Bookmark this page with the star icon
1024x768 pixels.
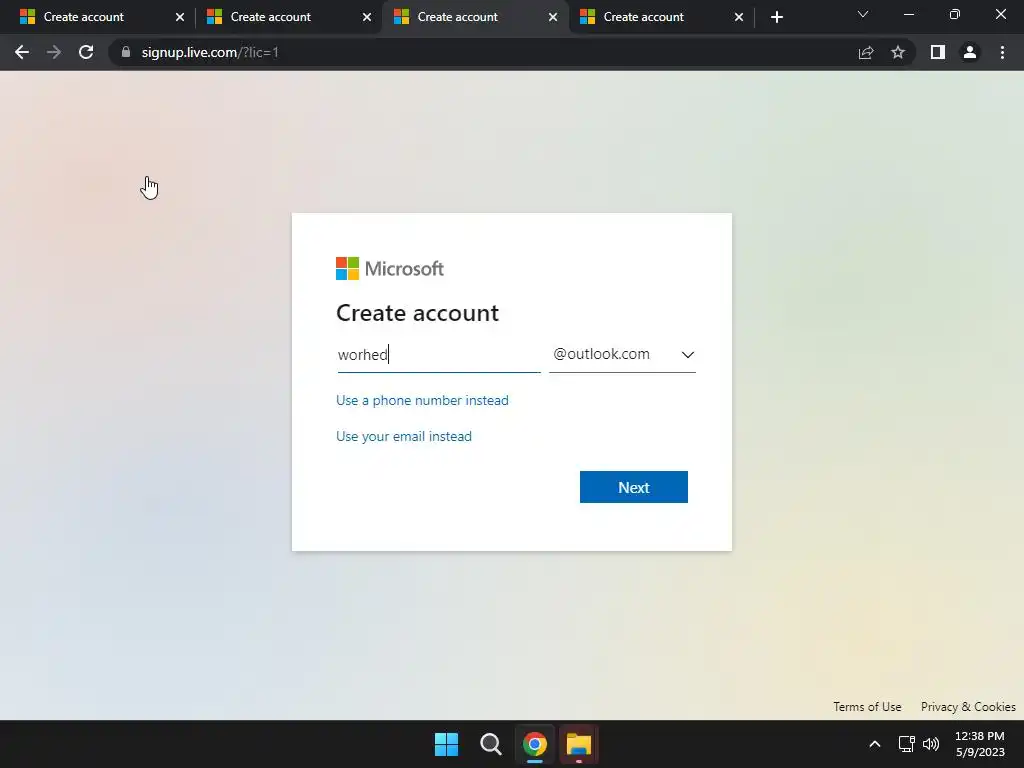click(898, 52)
